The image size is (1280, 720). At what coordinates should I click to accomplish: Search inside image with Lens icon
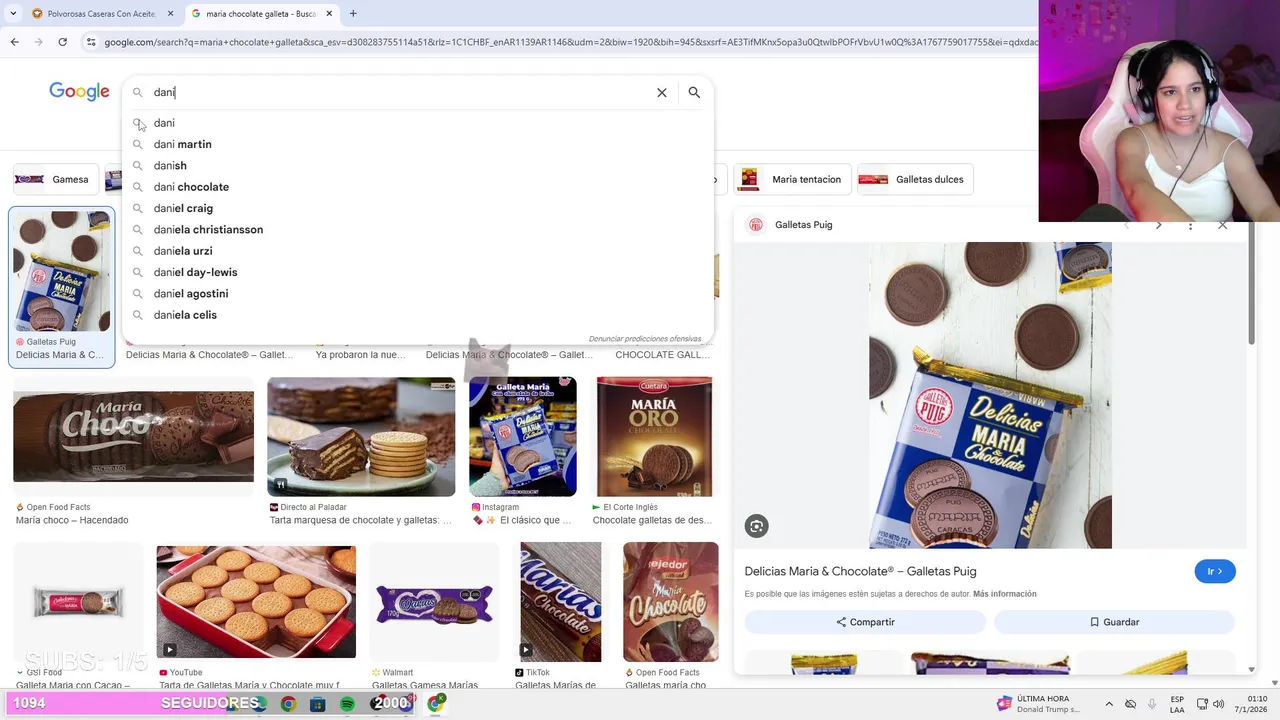(x=757, y=526)
